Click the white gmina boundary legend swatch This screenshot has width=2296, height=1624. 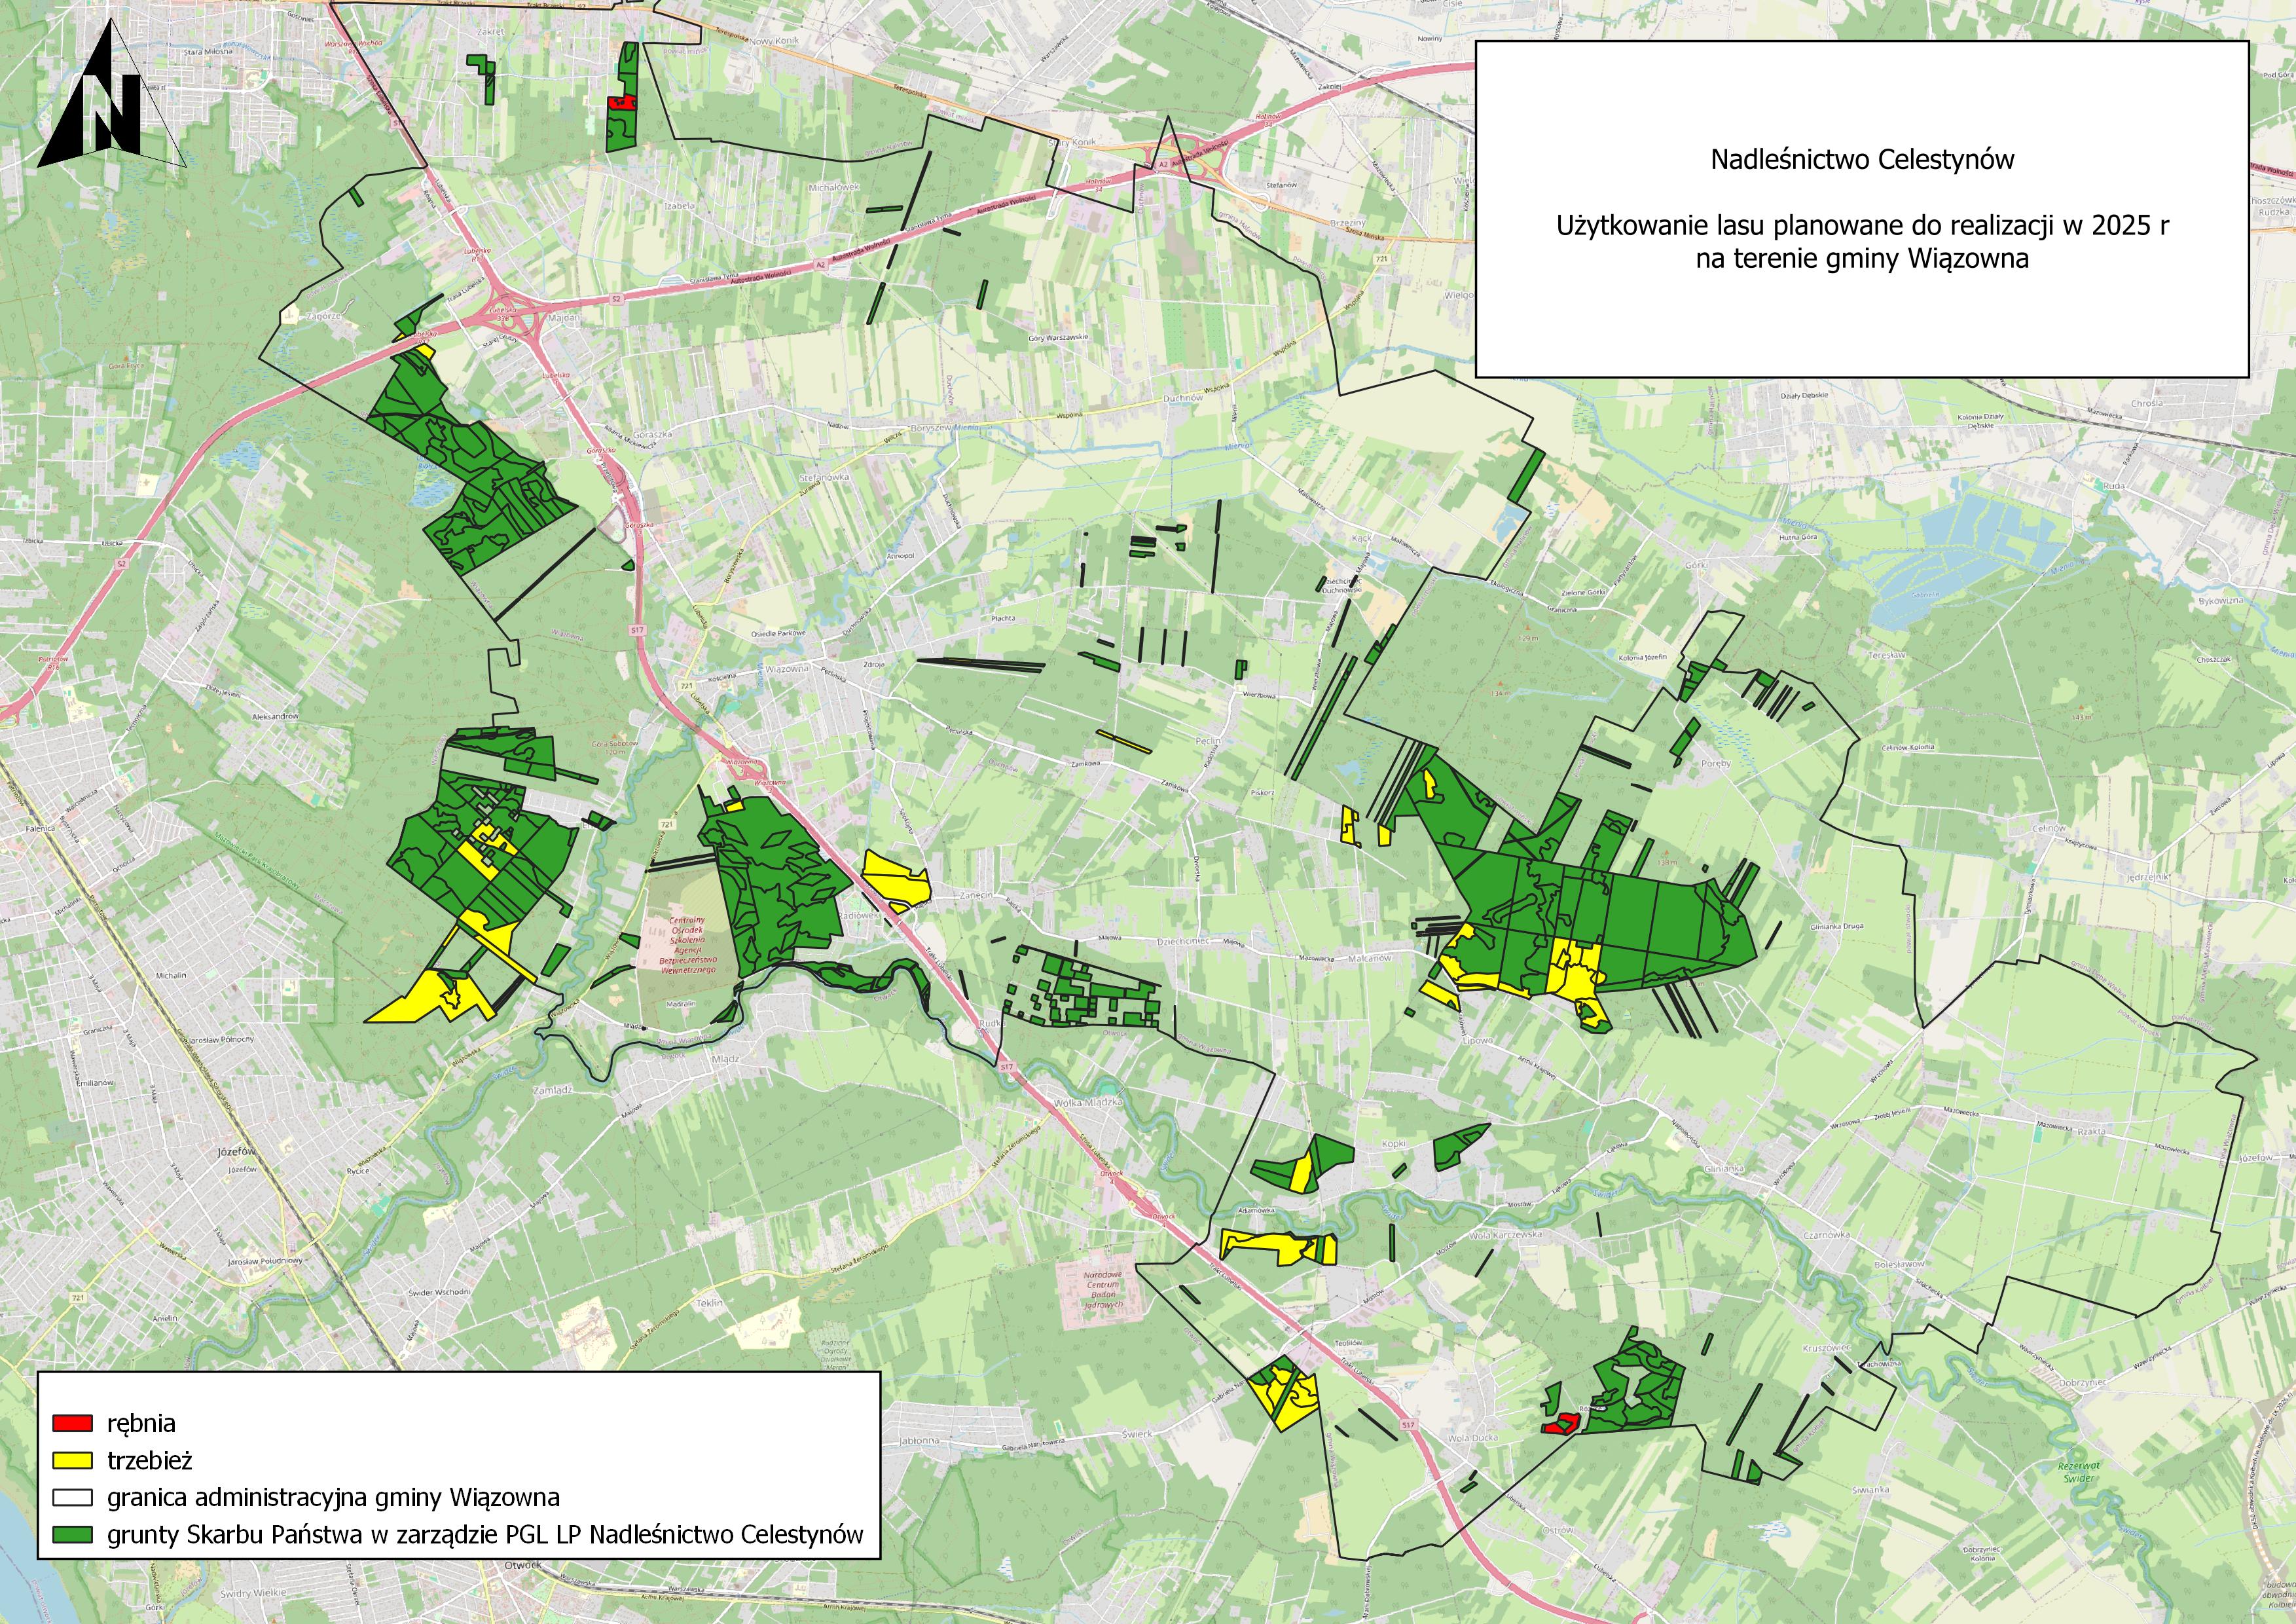72,1497
